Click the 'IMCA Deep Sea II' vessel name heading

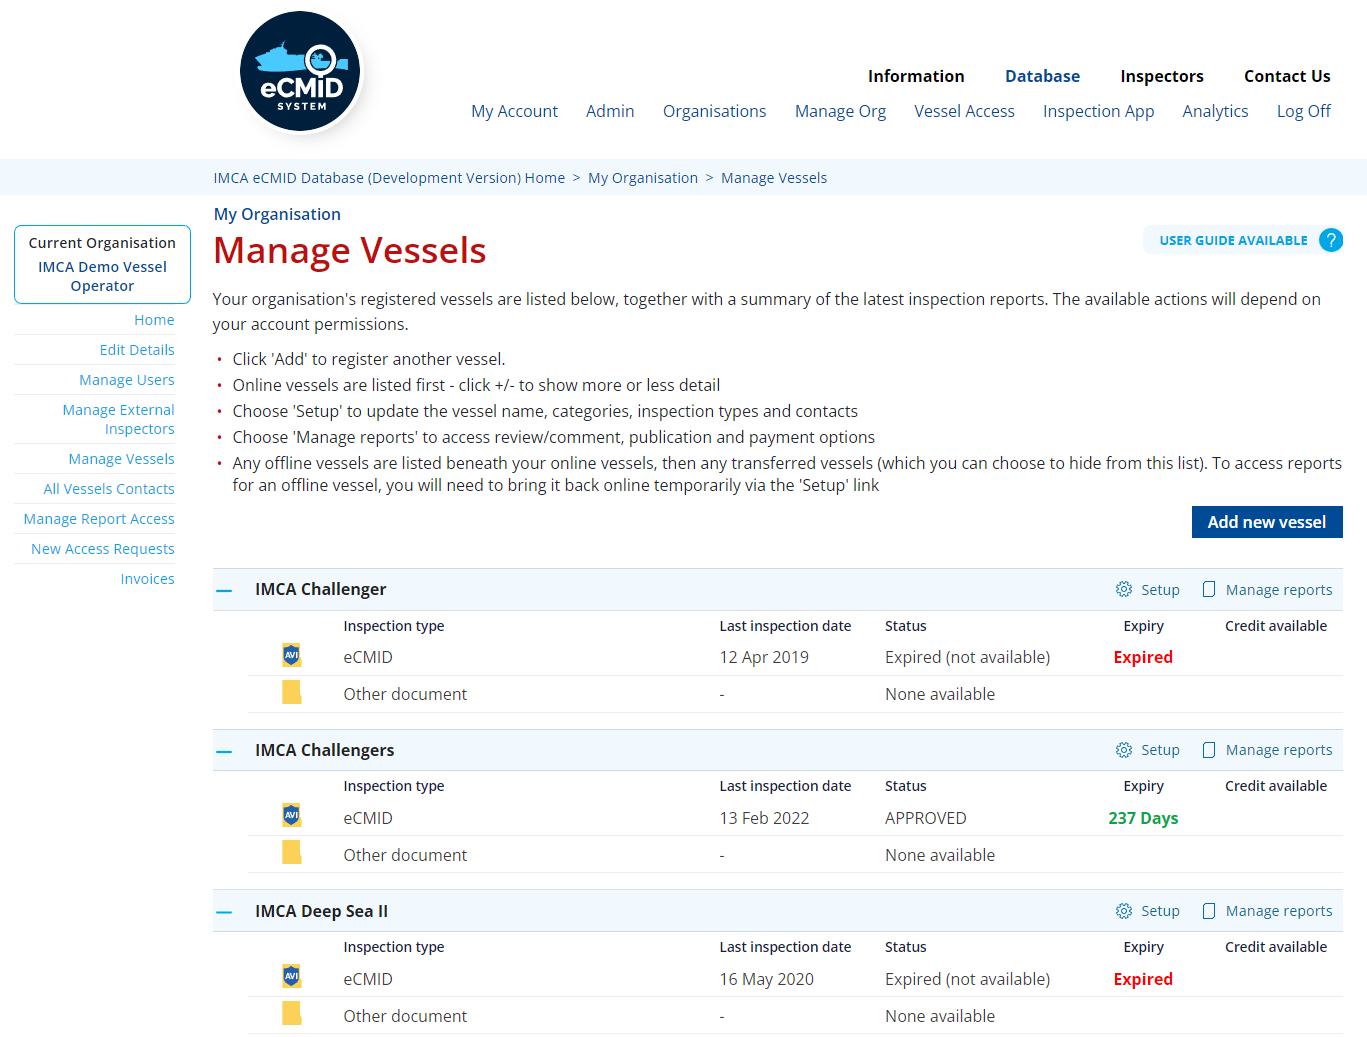[x=321, y=911]
